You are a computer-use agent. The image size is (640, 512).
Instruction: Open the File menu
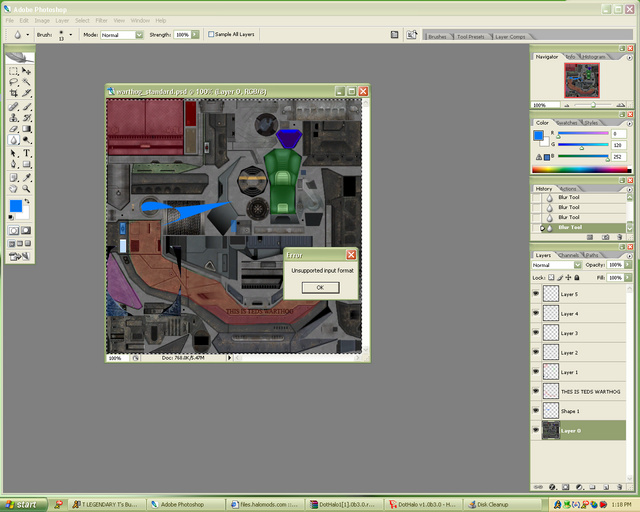pos(9,20)
